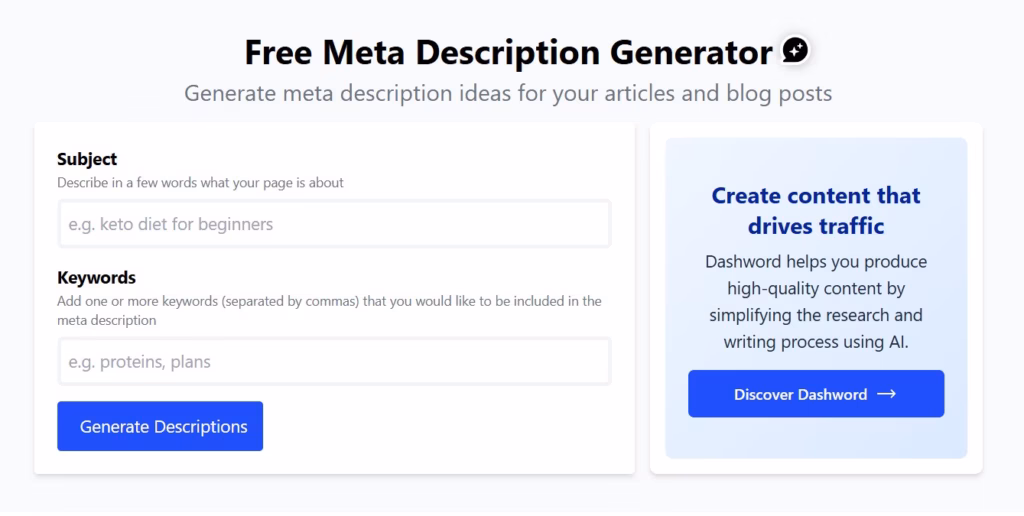
Task: Click the word 'AI.' ending promo paragraph
Action: [896, 342]
